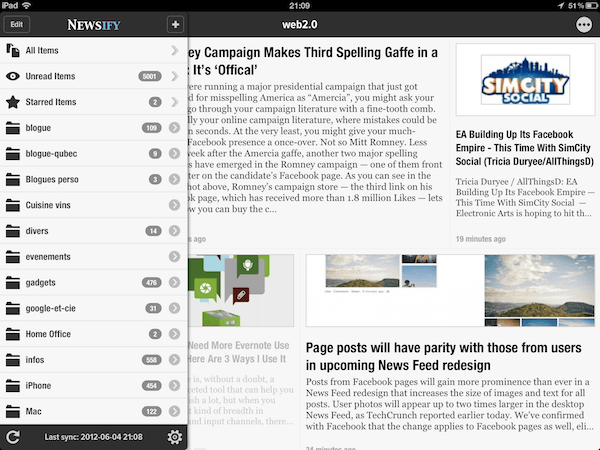Expand the iPhone folder chevron
Screen dimensions: 600x450
tap(175, 385)
